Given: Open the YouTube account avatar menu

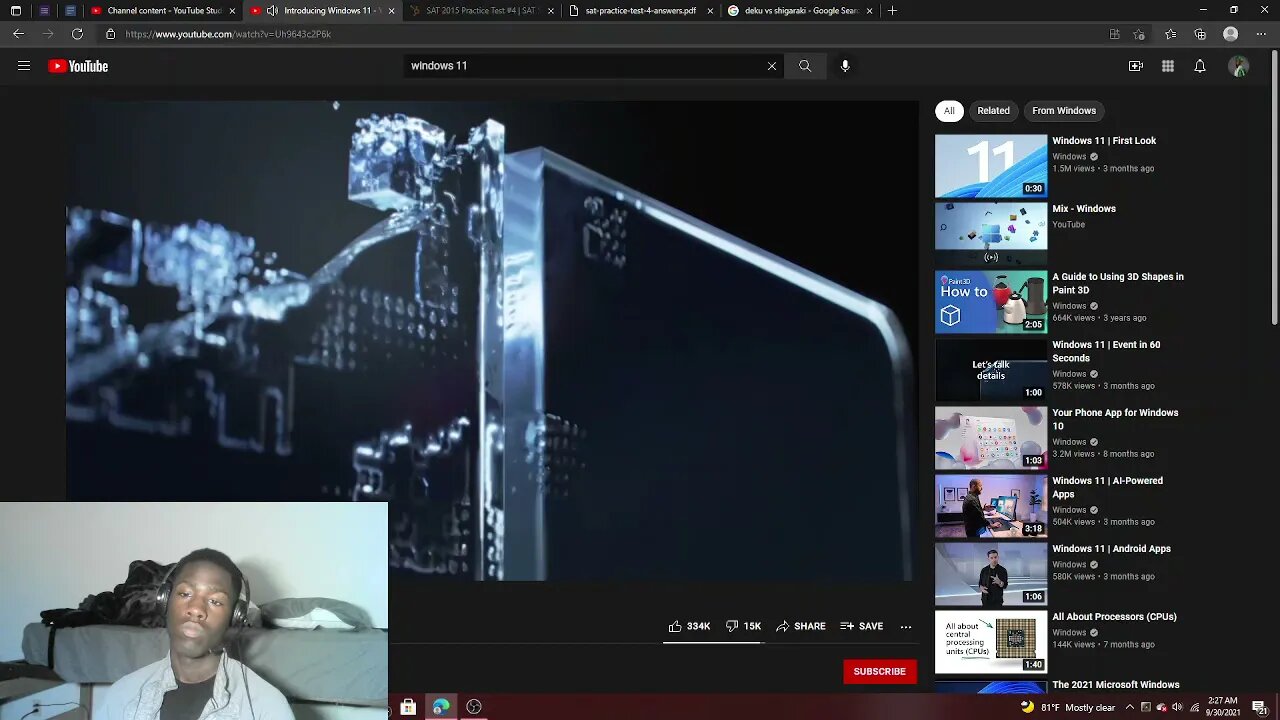Looking at the screenshot, I should coord(1239,66).
